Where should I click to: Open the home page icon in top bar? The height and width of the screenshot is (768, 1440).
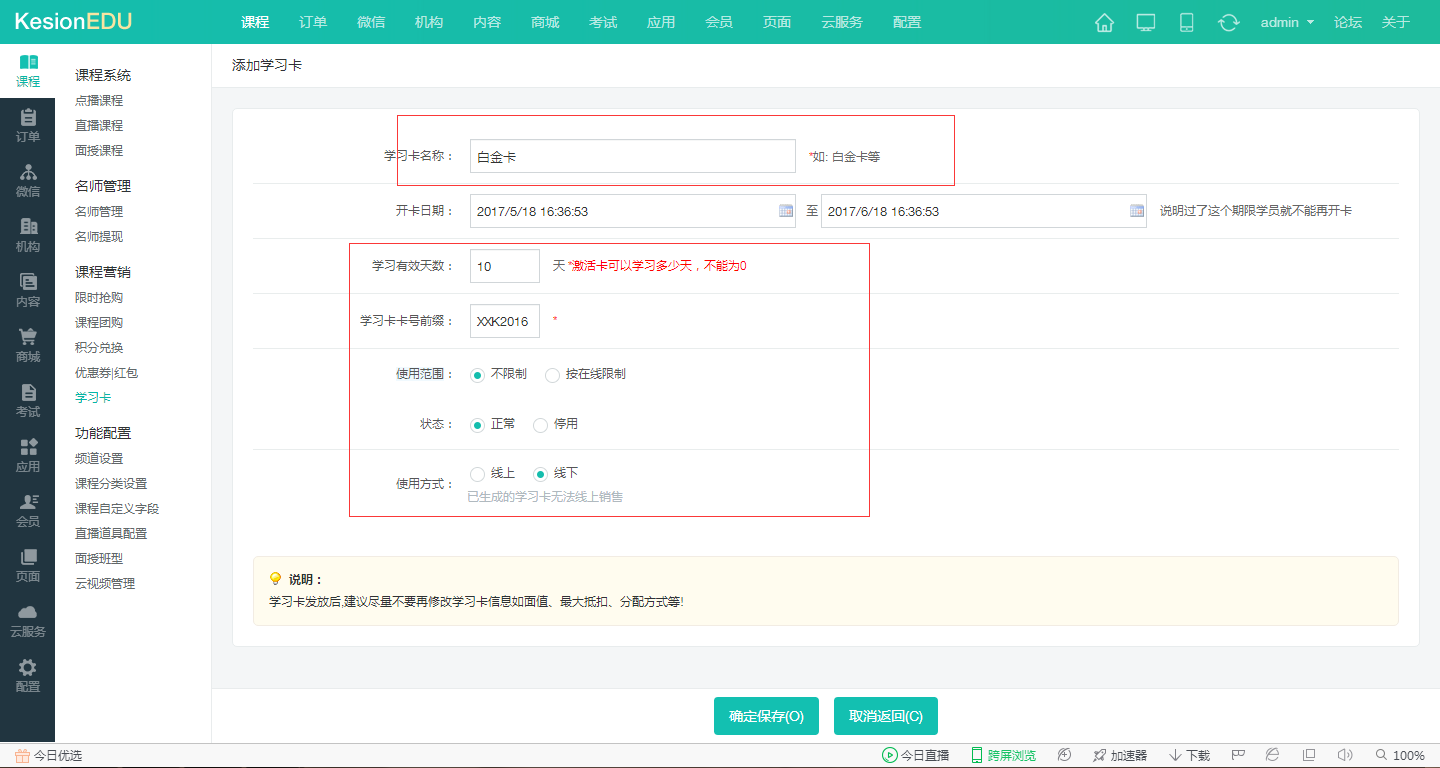pos(1104,21)
